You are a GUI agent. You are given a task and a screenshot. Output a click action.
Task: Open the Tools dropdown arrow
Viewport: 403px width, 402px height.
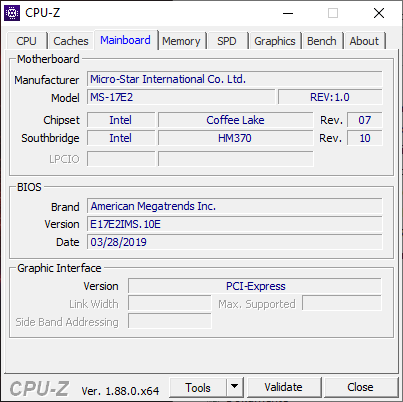pos(235,387)
